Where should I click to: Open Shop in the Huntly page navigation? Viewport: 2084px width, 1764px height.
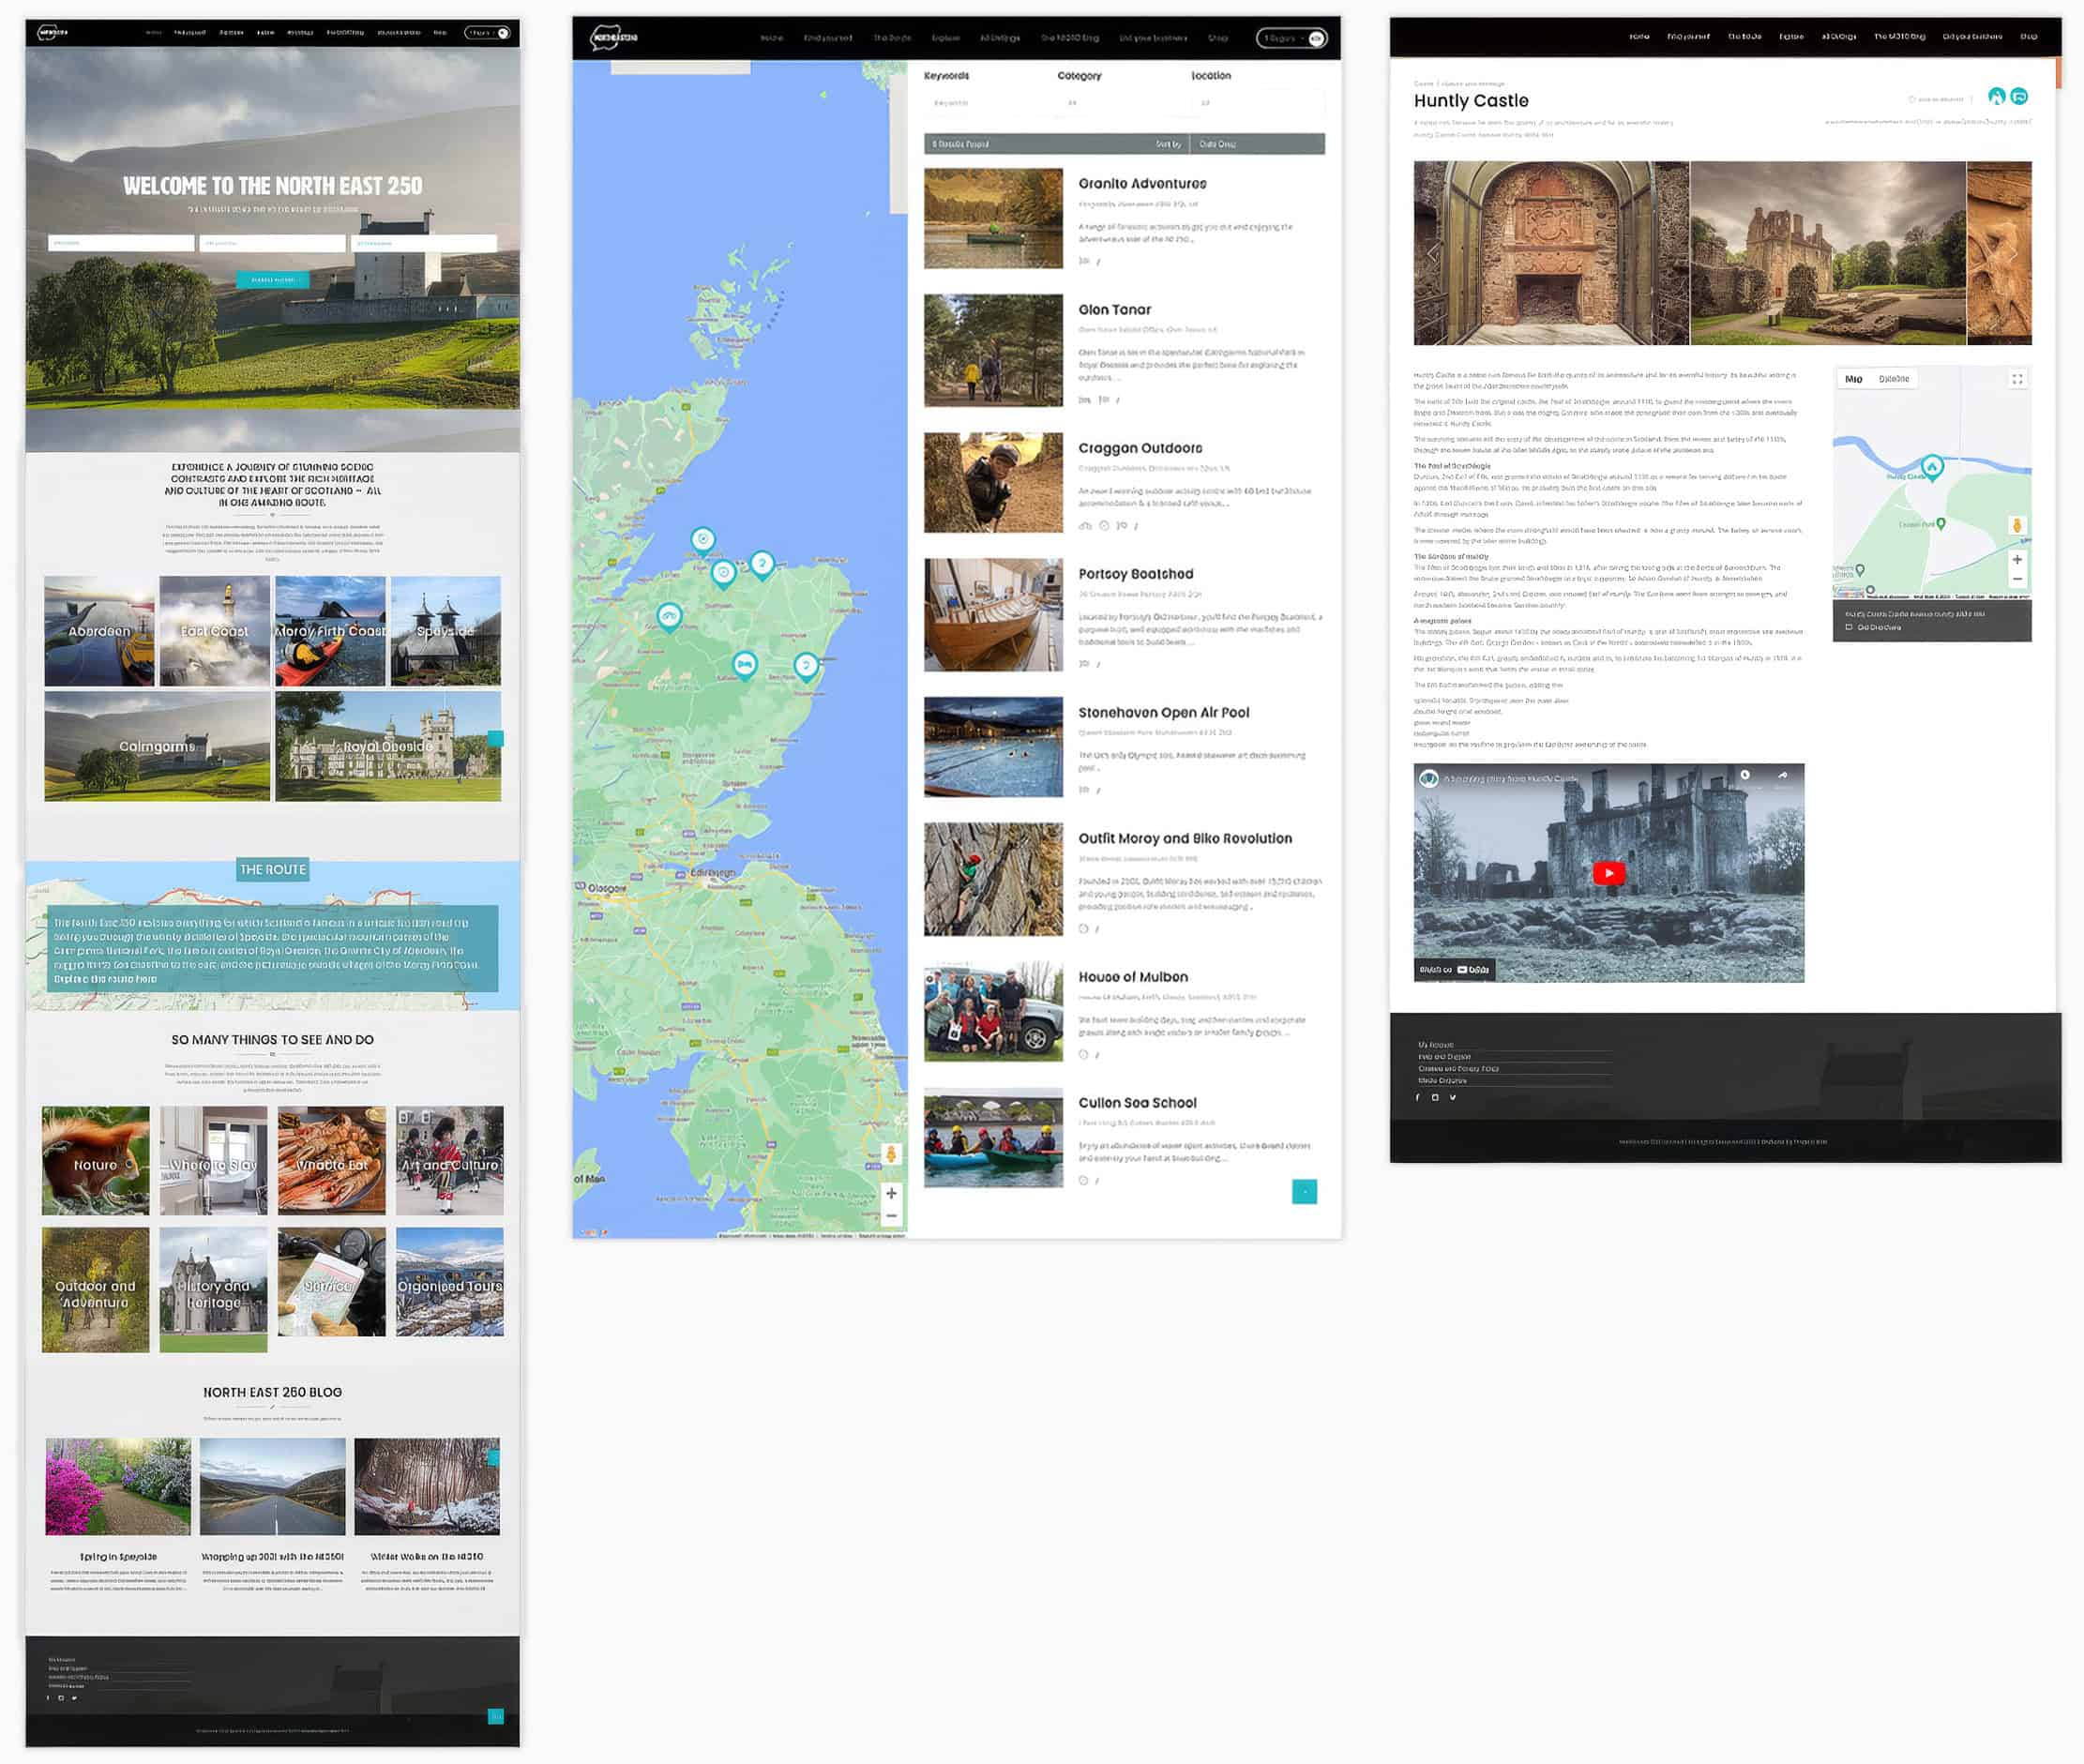pyautogui.click(x=2028, y=36)
